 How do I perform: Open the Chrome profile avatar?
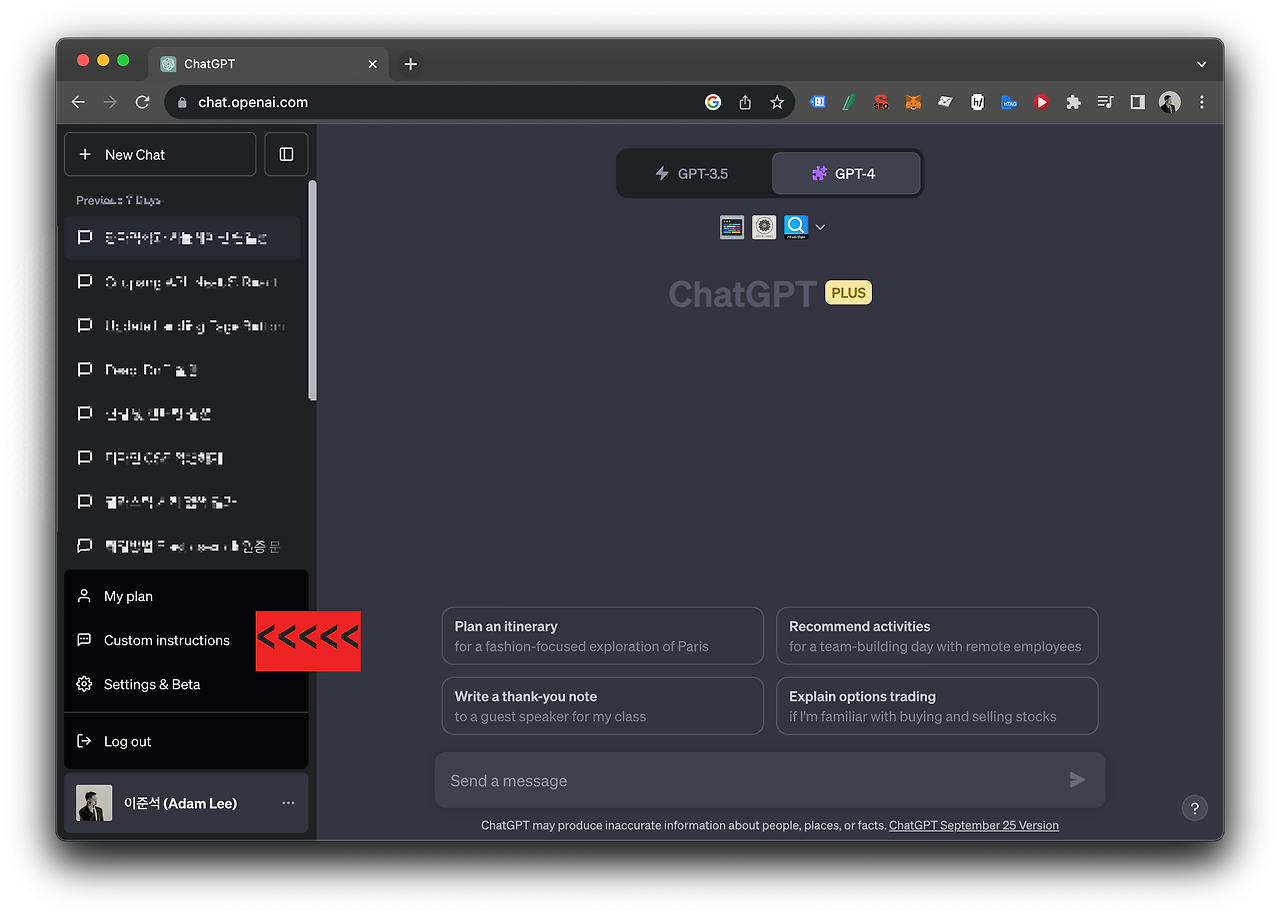[x=1169, y=102]
